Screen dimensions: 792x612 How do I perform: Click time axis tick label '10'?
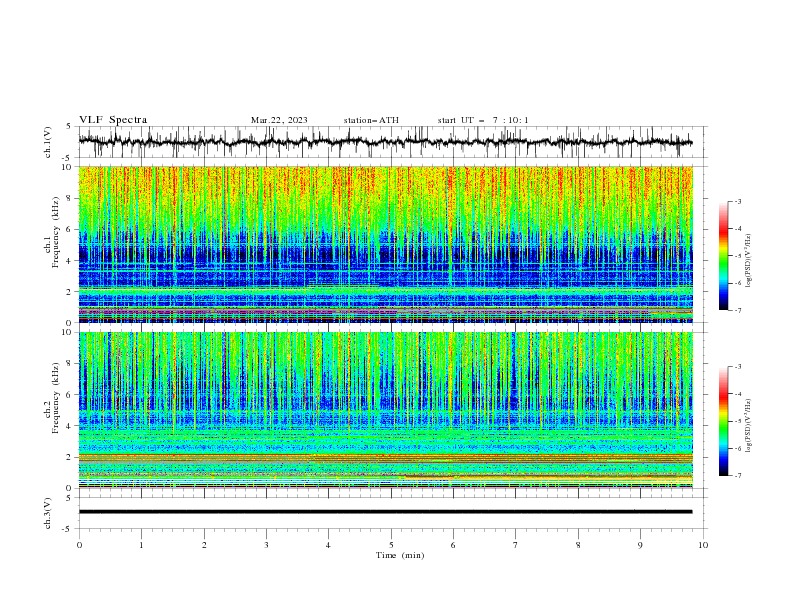703,545
